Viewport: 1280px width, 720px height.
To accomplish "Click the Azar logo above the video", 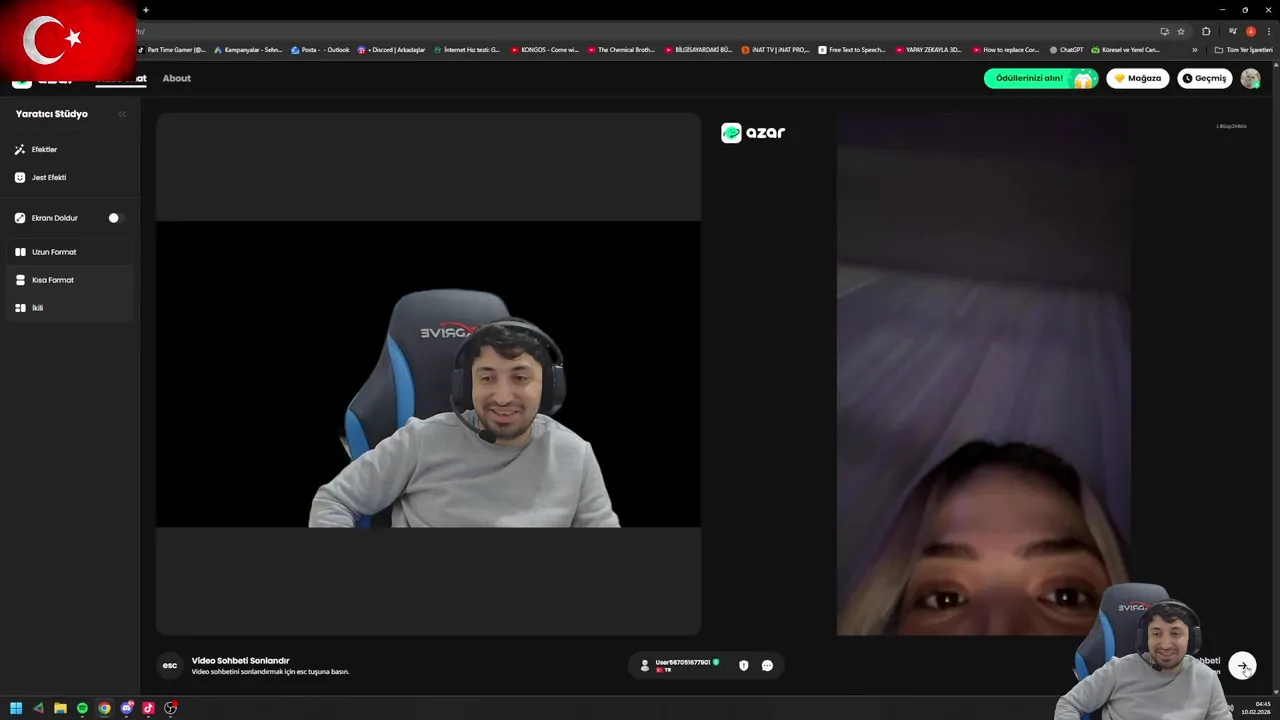I will 753,133.
